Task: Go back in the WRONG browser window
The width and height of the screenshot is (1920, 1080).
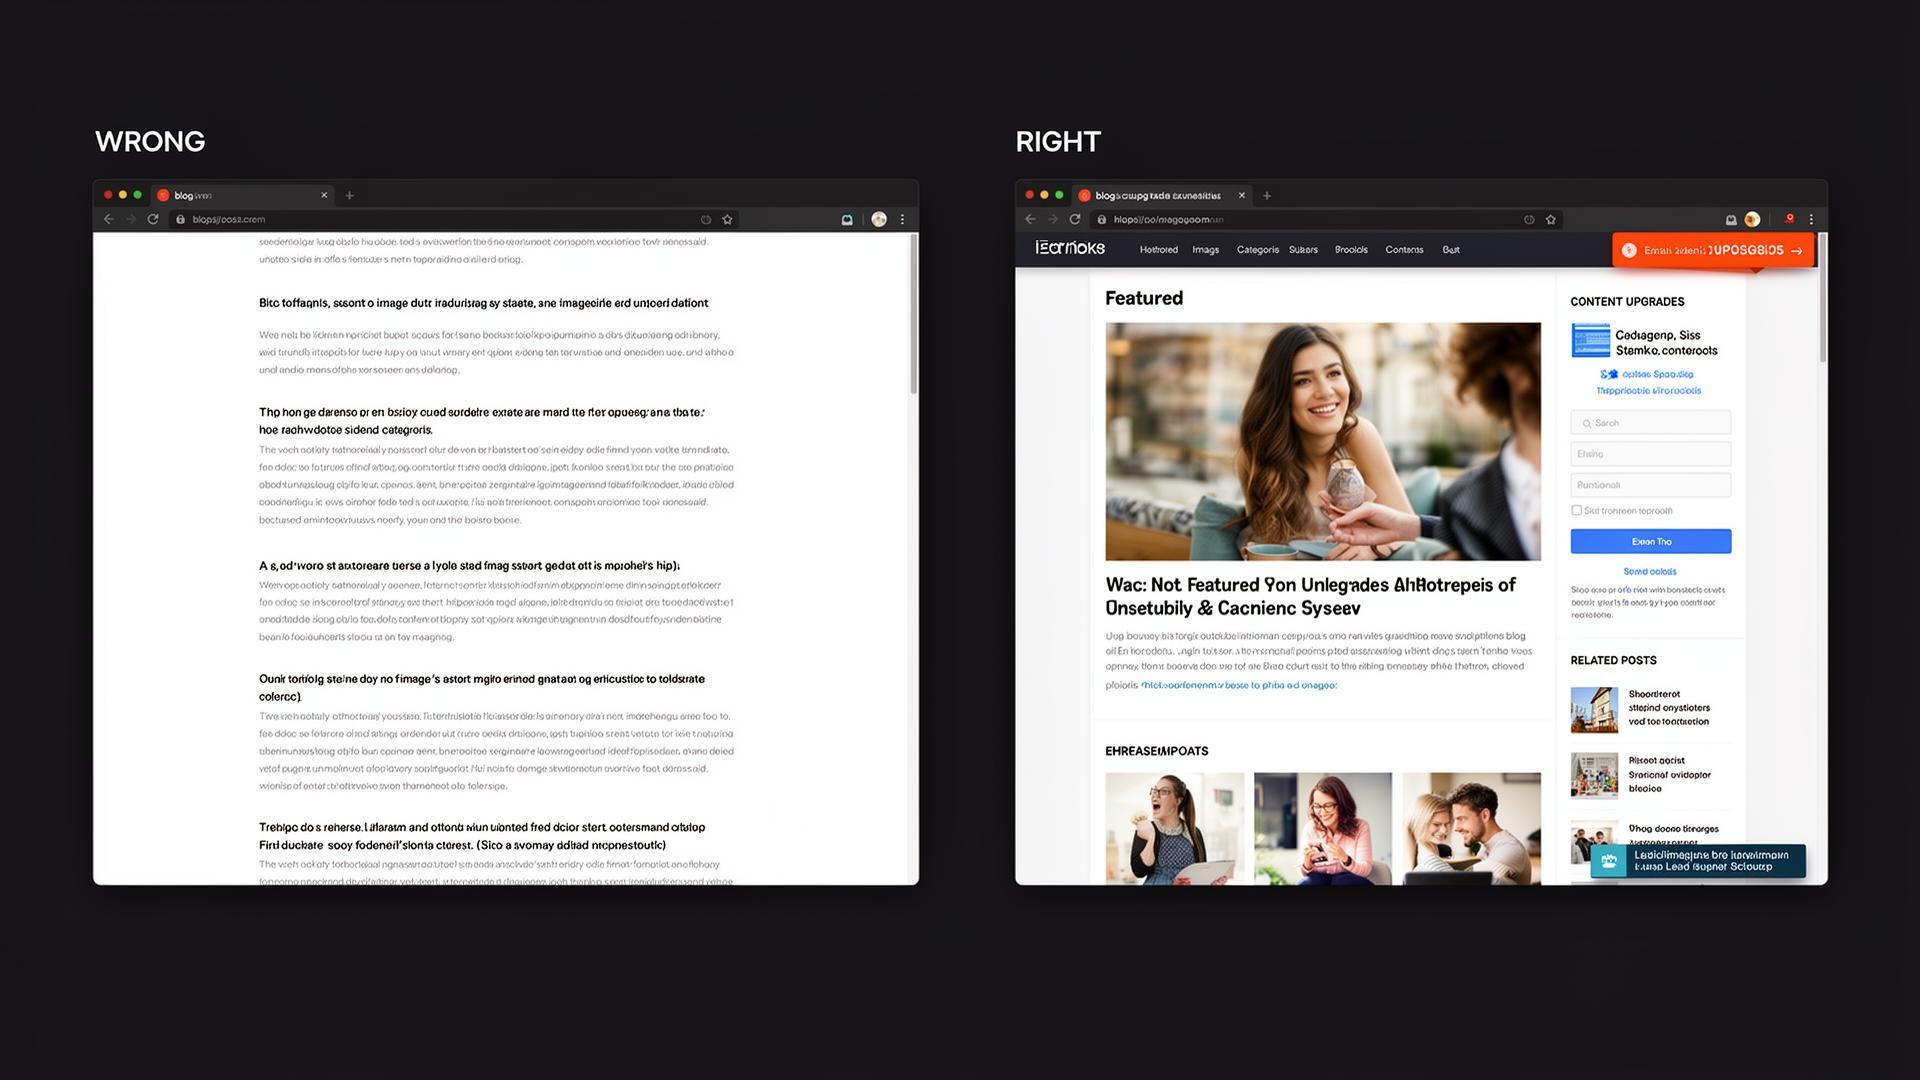Action: tap(109, 219)
